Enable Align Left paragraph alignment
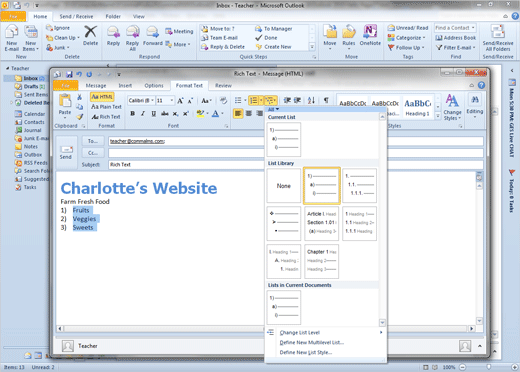This screenshot has width=520, height=372. pos(238,114)
